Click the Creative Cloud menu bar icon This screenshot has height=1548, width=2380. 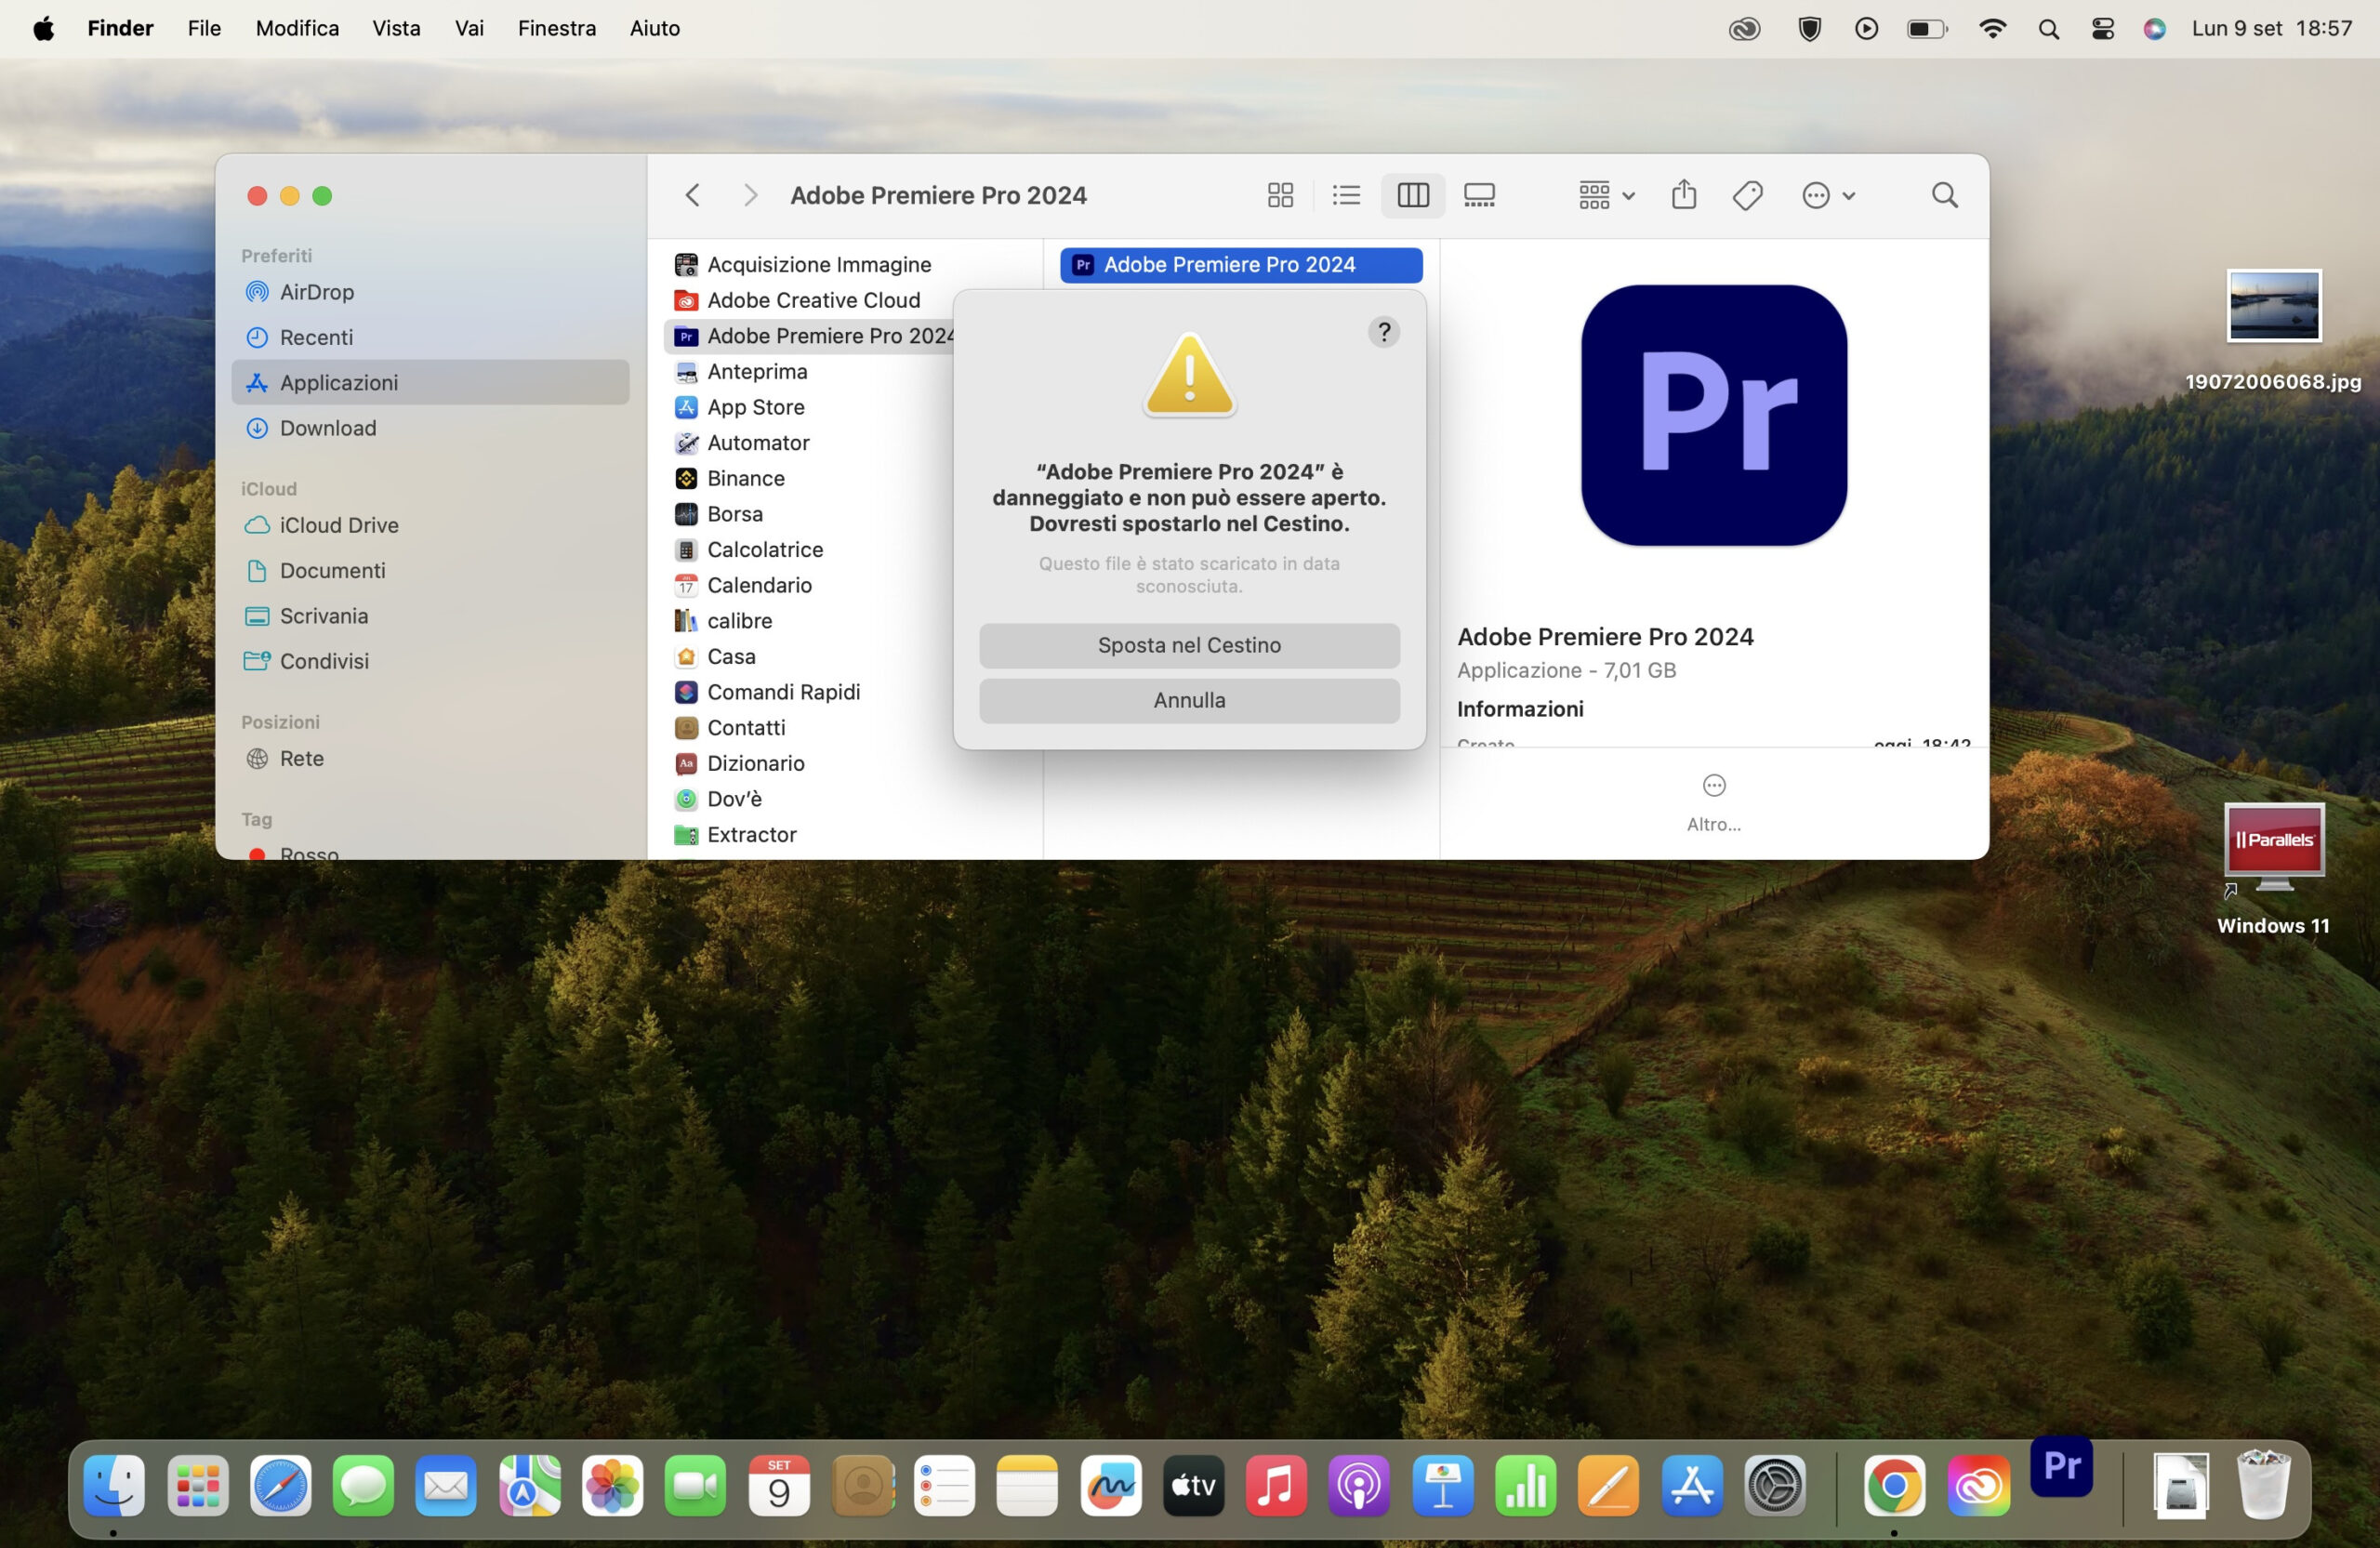(x=1744, y=29)
